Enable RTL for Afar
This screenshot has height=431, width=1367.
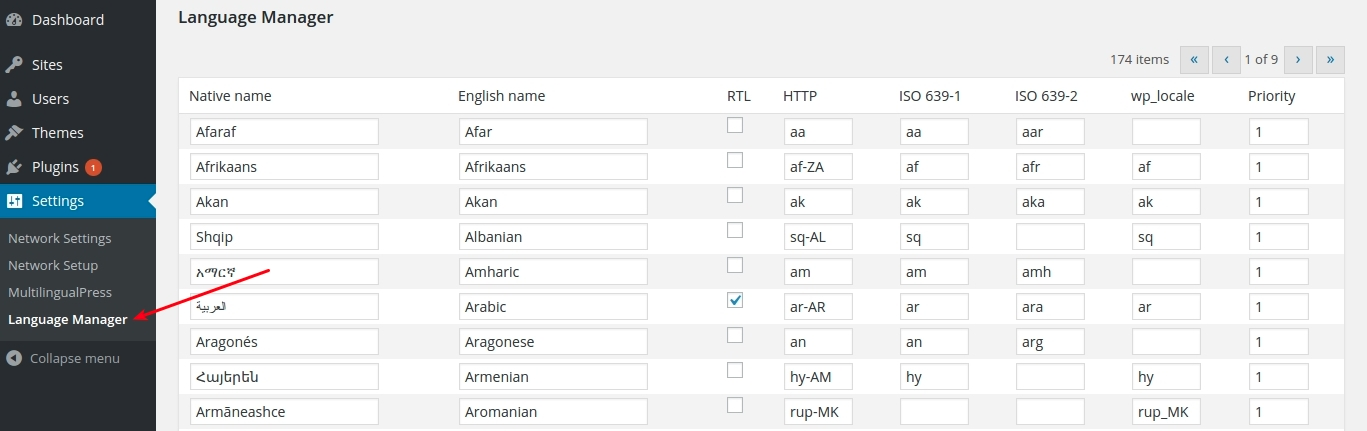coord(735,125)
